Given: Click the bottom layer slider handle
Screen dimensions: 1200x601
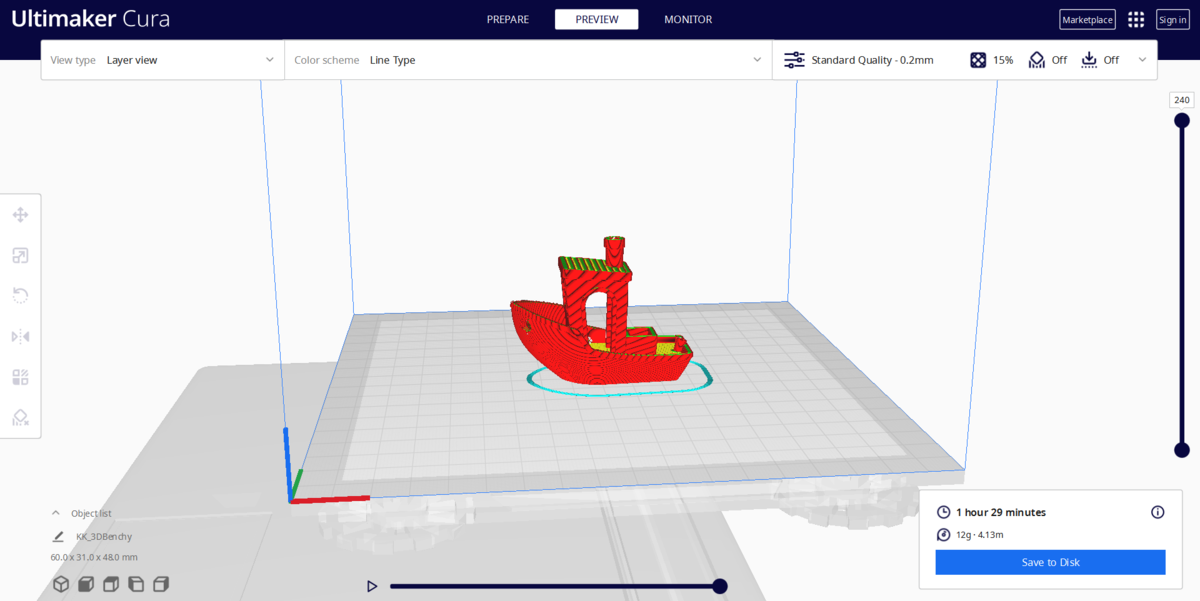Looking at the screenshot, I should 1181,450.
